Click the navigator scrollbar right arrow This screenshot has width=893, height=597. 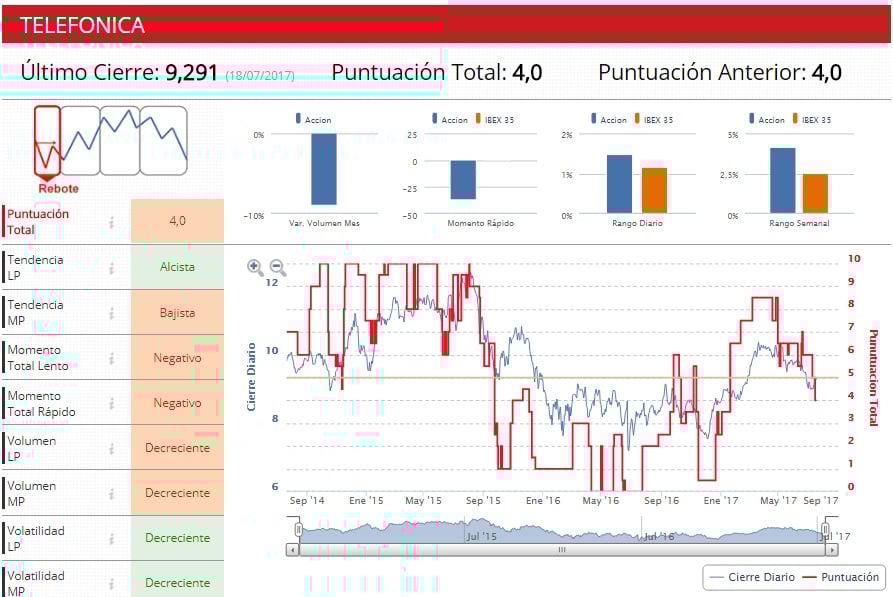pyautogui.click(x=832, y=550)
